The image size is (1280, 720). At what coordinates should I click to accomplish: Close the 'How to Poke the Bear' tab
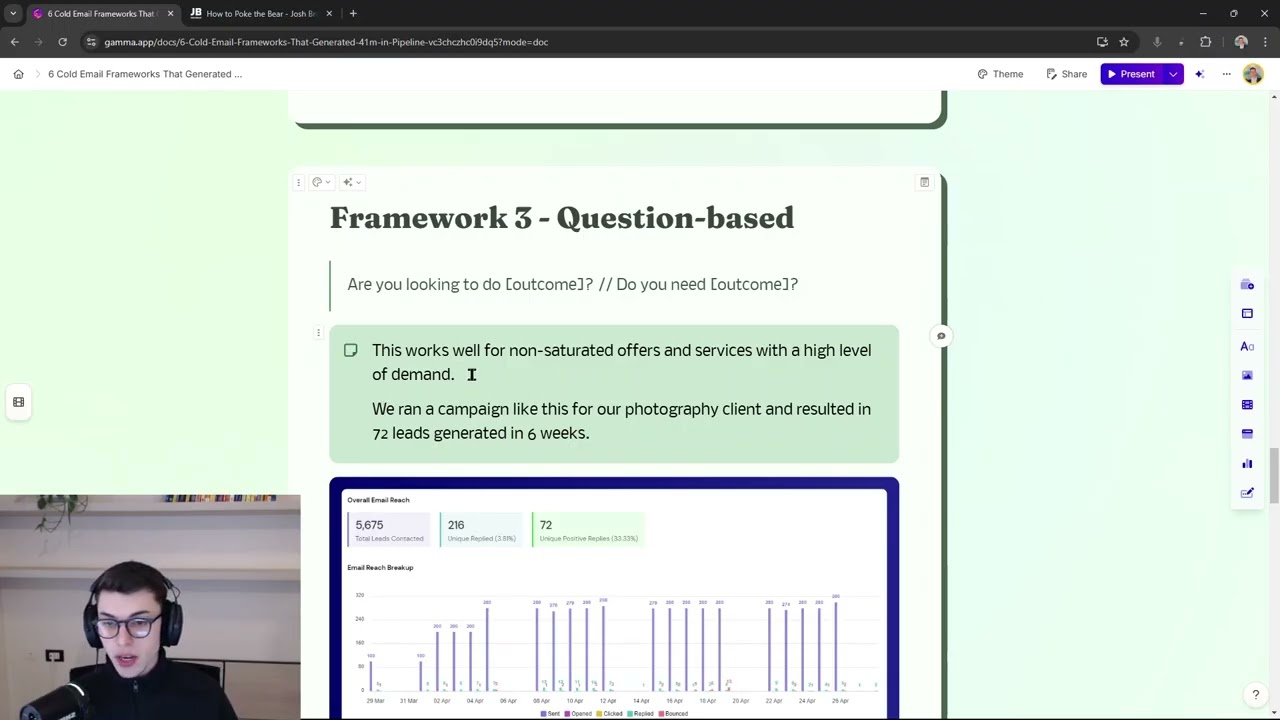(x=329, y=14)
